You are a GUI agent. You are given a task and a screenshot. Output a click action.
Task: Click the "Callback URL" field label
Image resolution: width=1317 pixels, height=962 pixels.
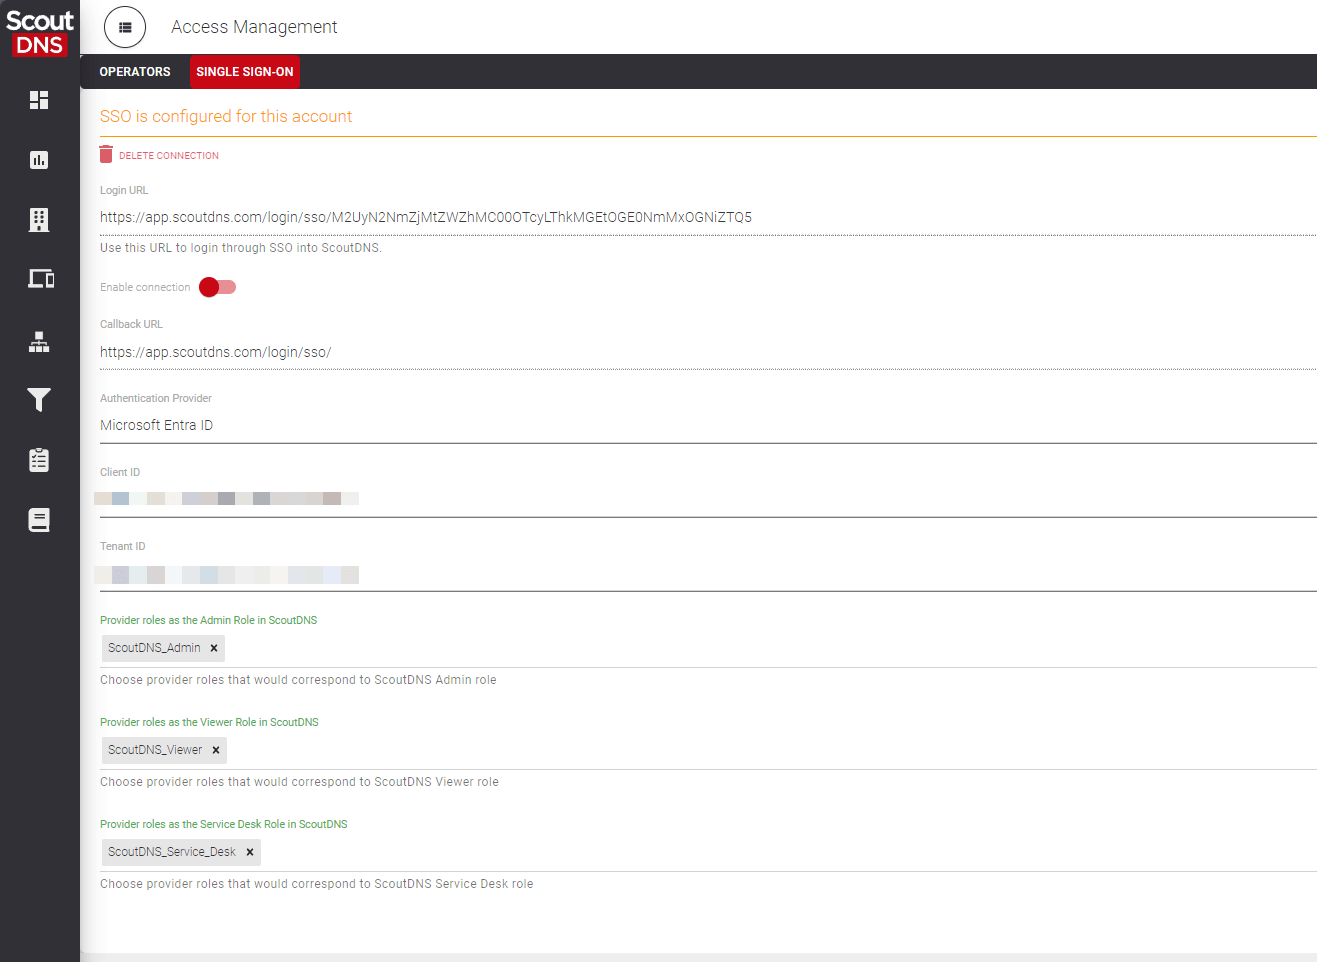click(x=131, y=324)
